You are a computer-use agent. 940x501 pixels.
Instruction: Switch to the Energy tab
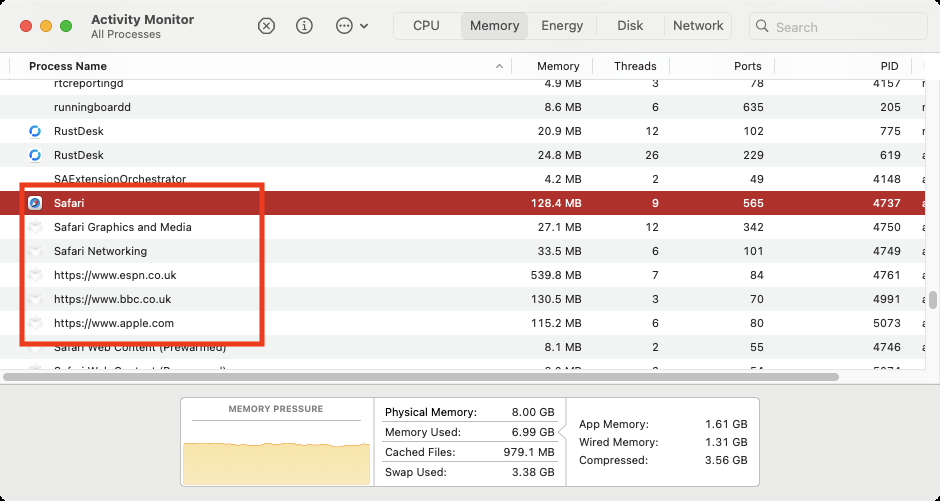pos(562,26)
